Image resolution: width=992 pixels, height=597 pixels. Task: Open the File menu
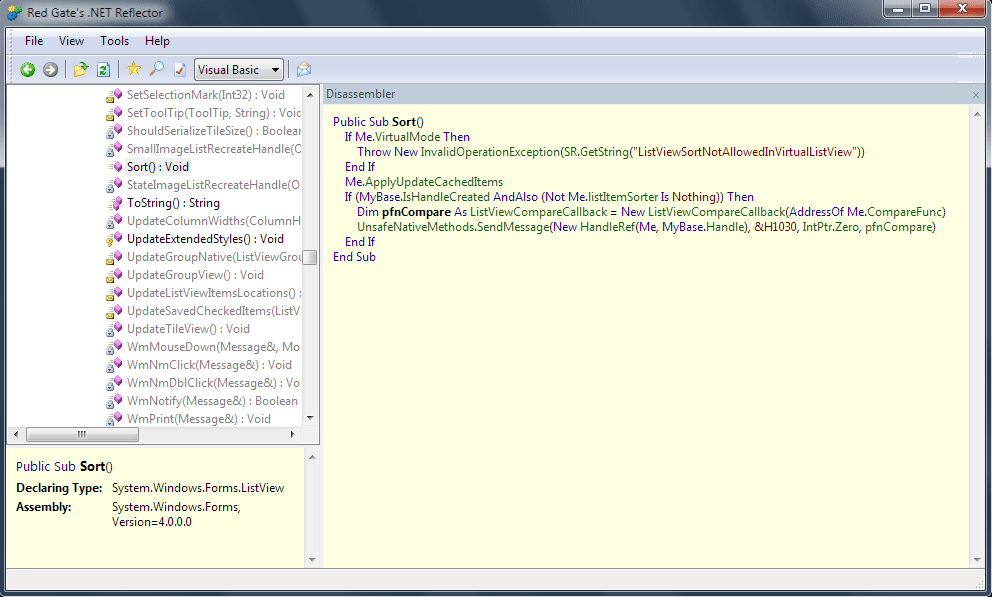(x=34, y=41)
